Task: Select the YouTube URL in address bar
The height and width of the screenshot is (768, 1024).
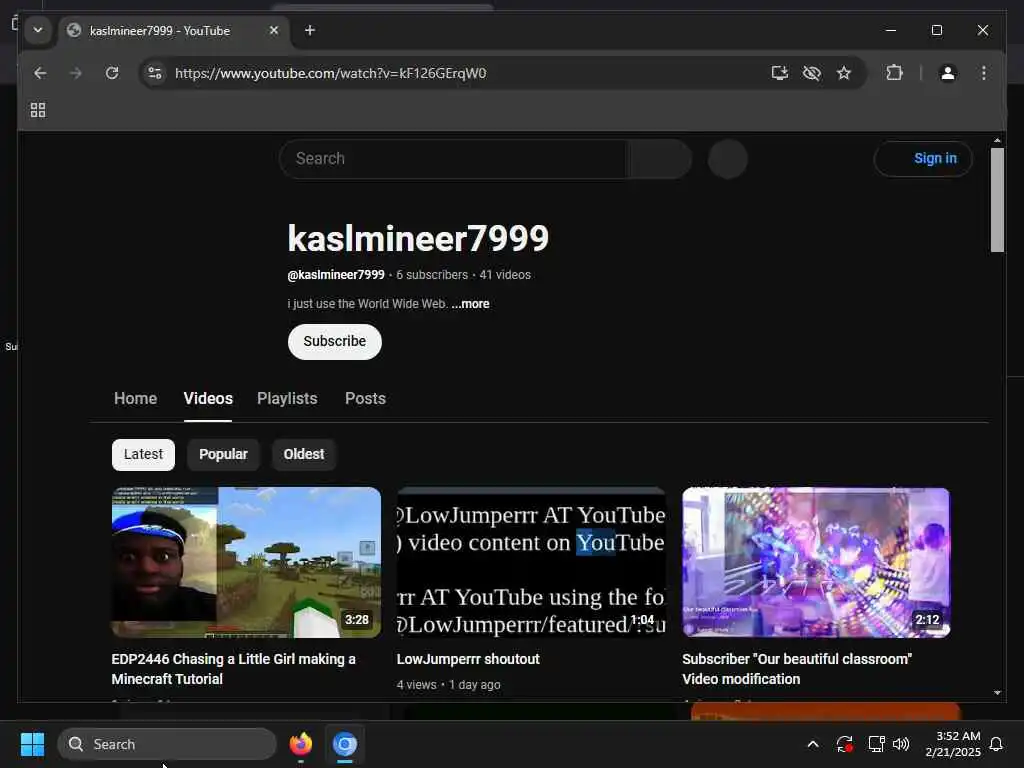Action: 330,73
